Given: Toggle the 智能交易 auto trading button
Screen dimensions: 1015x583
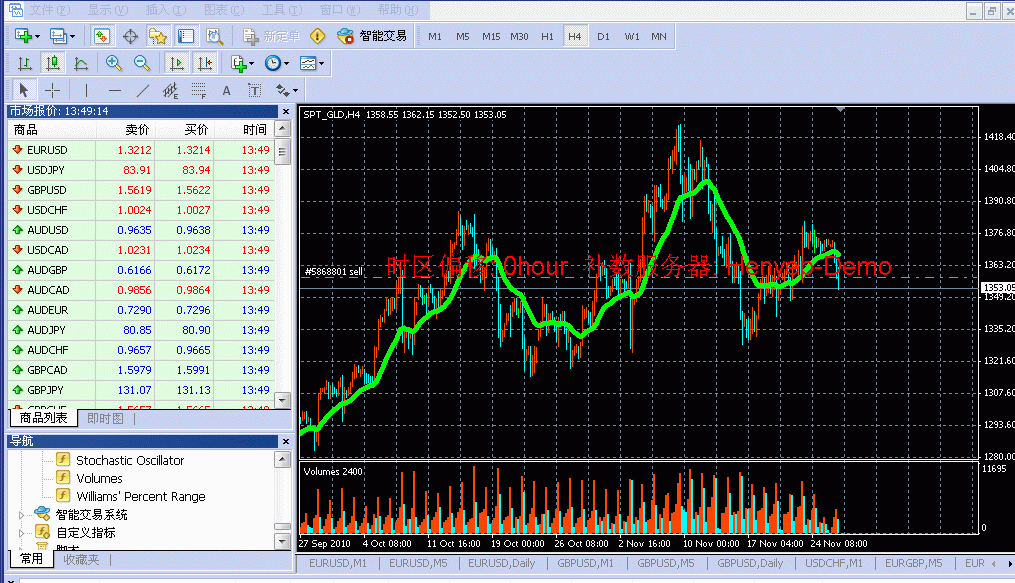Looking at the screenshot, I should [x=372, y=36].
